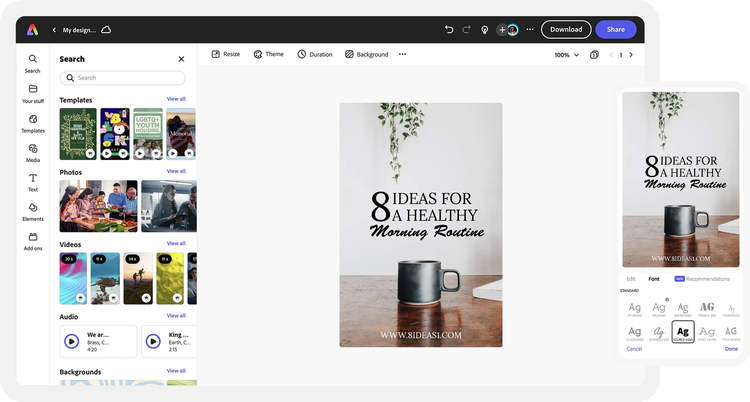Open toolbar overflow menu after Background

(402, 54)
